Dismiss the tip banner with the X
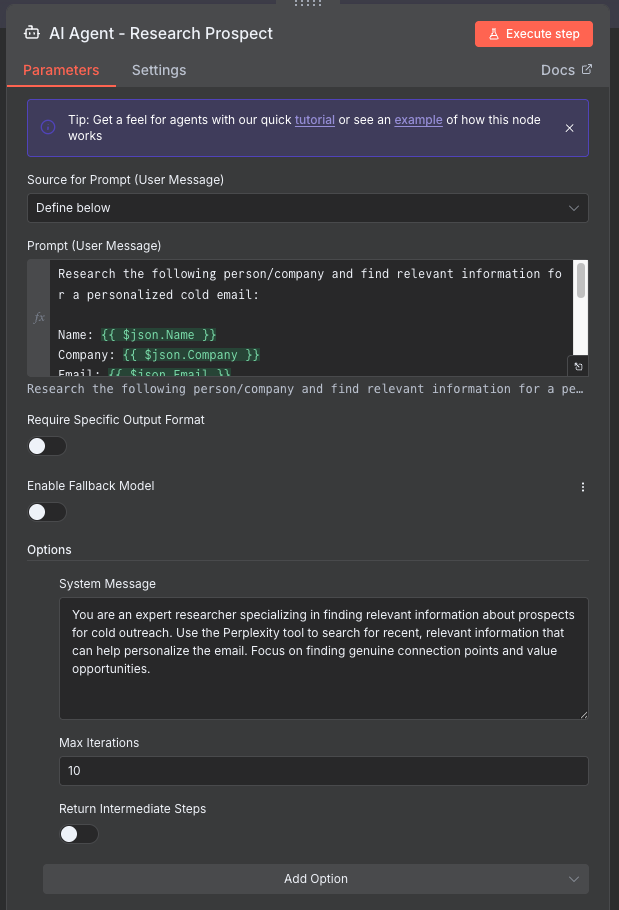Viewport: 619px width, 910px height. click(x=569, y=128)
